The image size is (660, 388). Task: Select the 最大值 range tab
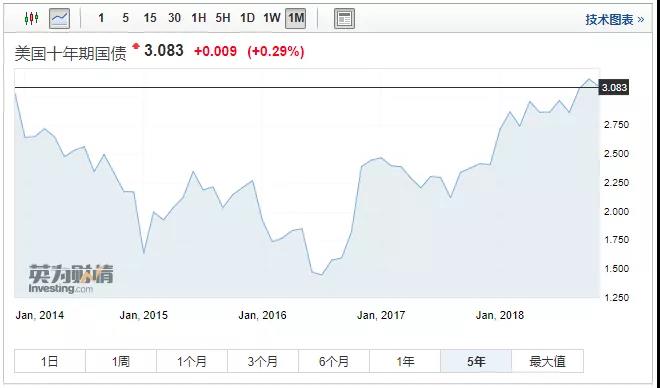point(548,361)
